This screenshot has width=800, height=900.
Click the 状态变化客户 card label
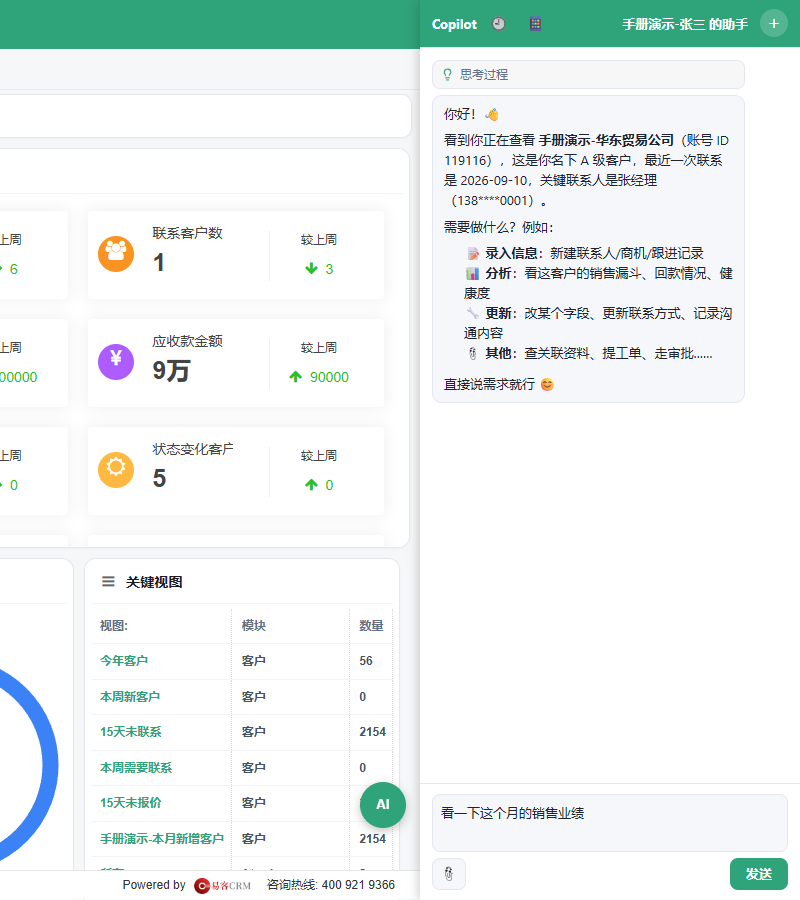pos(193,449)
